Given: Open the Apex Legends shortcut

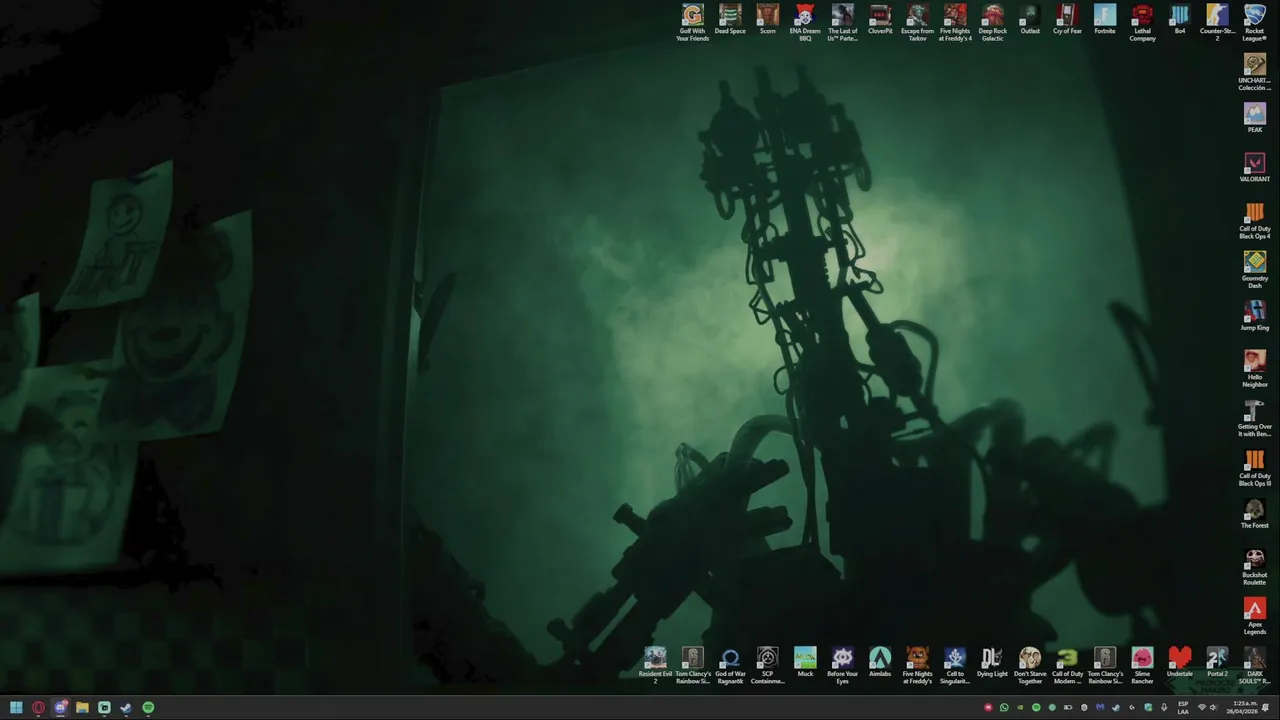Looking at the screenshot, I should 1255,617.
